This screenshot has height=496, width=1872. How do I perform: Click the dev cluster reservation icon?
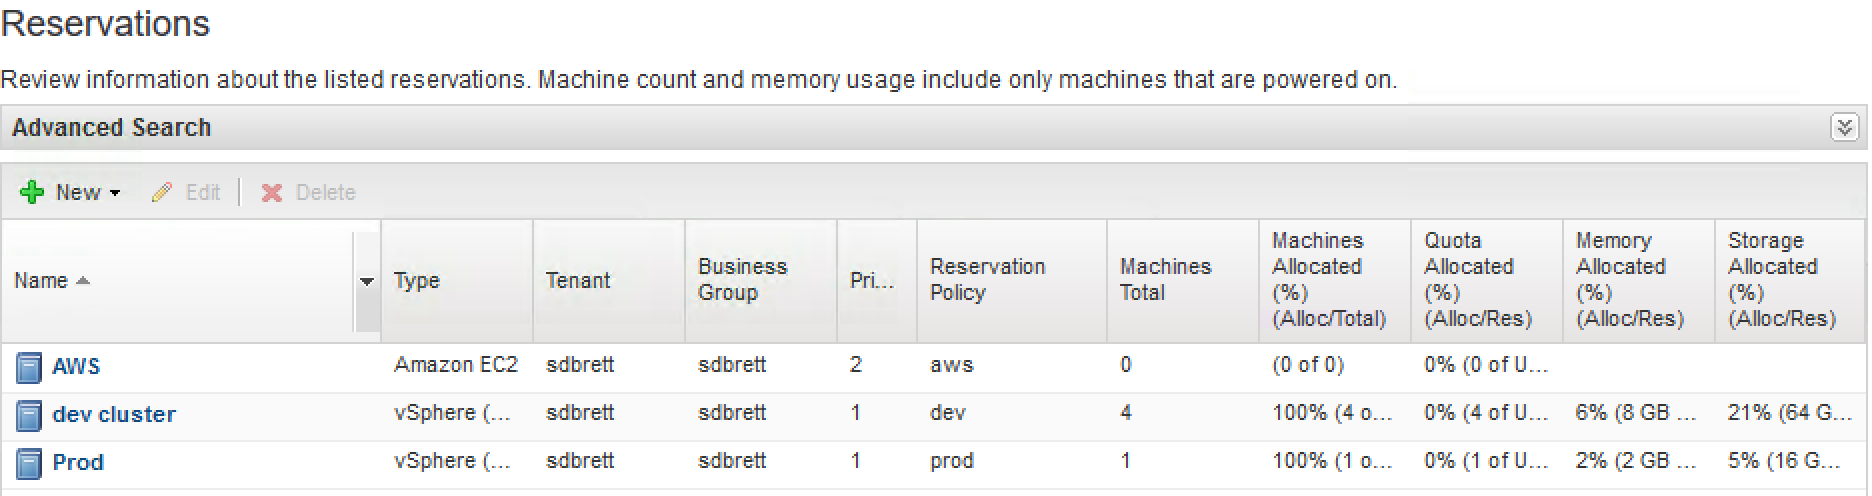click(29, 415)
